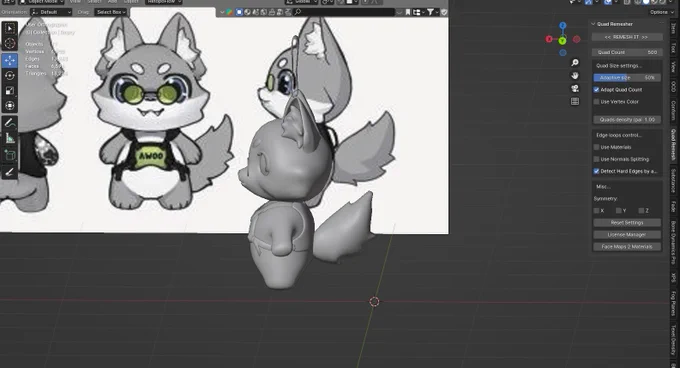680x368 pixels.
Task: Open the Texel Density sidebar tab
Action: coord(673,341)
